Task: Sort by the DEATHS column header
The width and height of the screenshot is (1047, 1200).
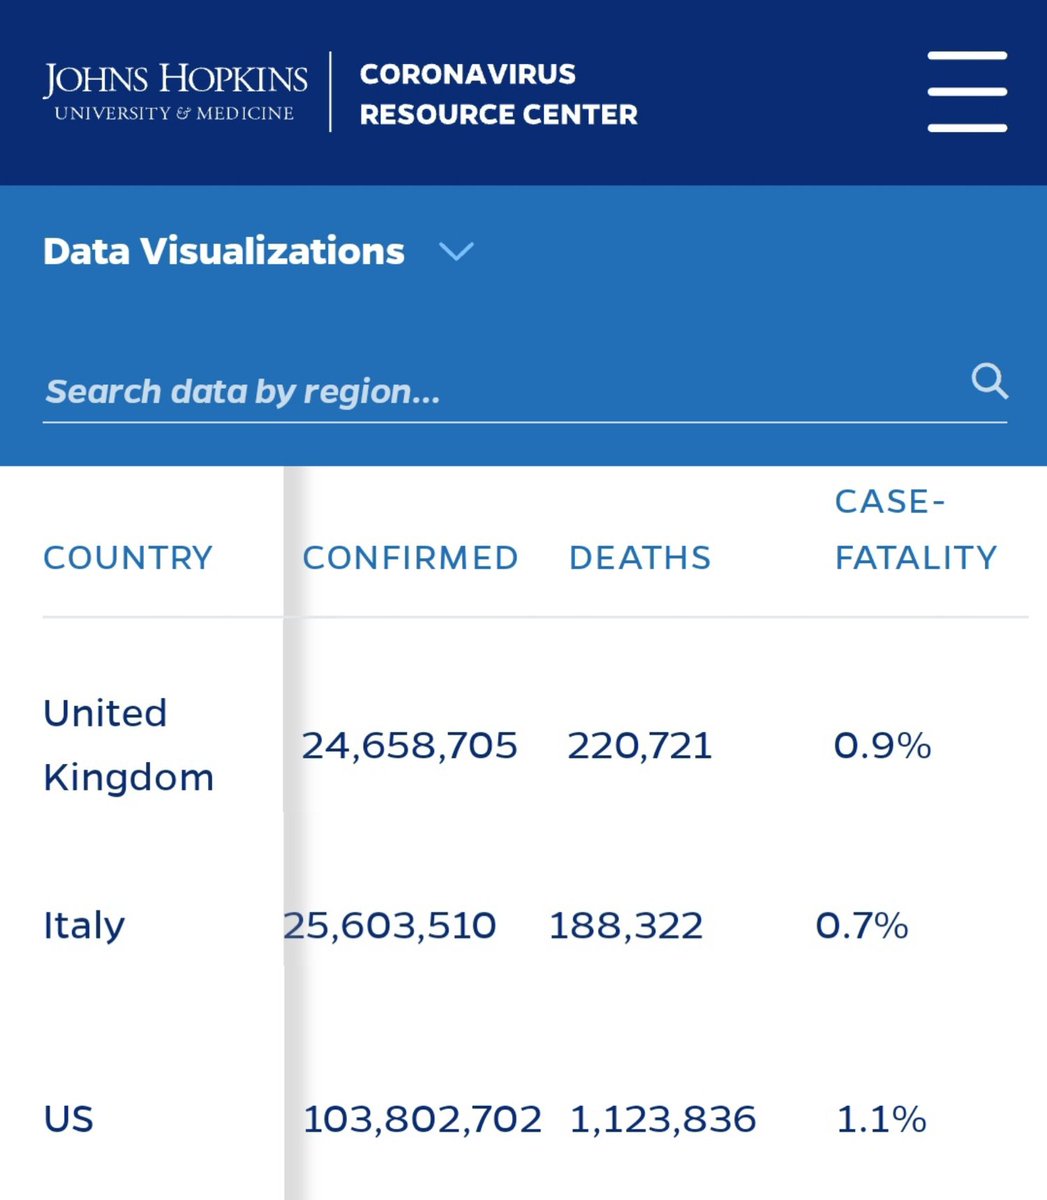Action: coord(640,557)
